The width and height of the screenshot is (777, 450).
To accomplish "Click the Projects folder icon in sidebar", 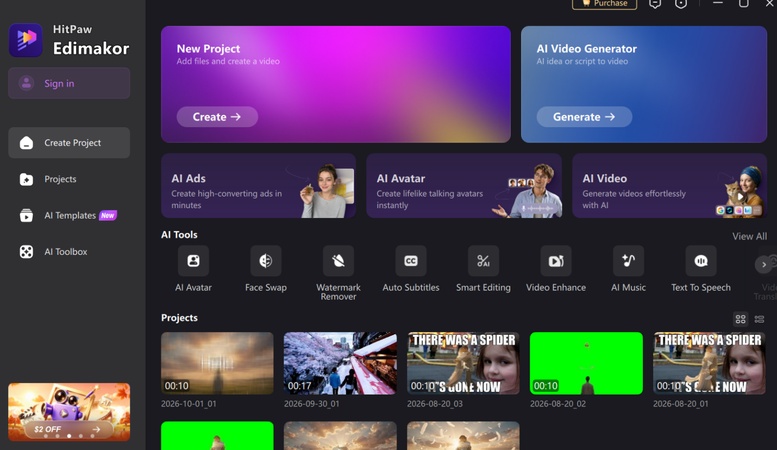I will 26,179.
